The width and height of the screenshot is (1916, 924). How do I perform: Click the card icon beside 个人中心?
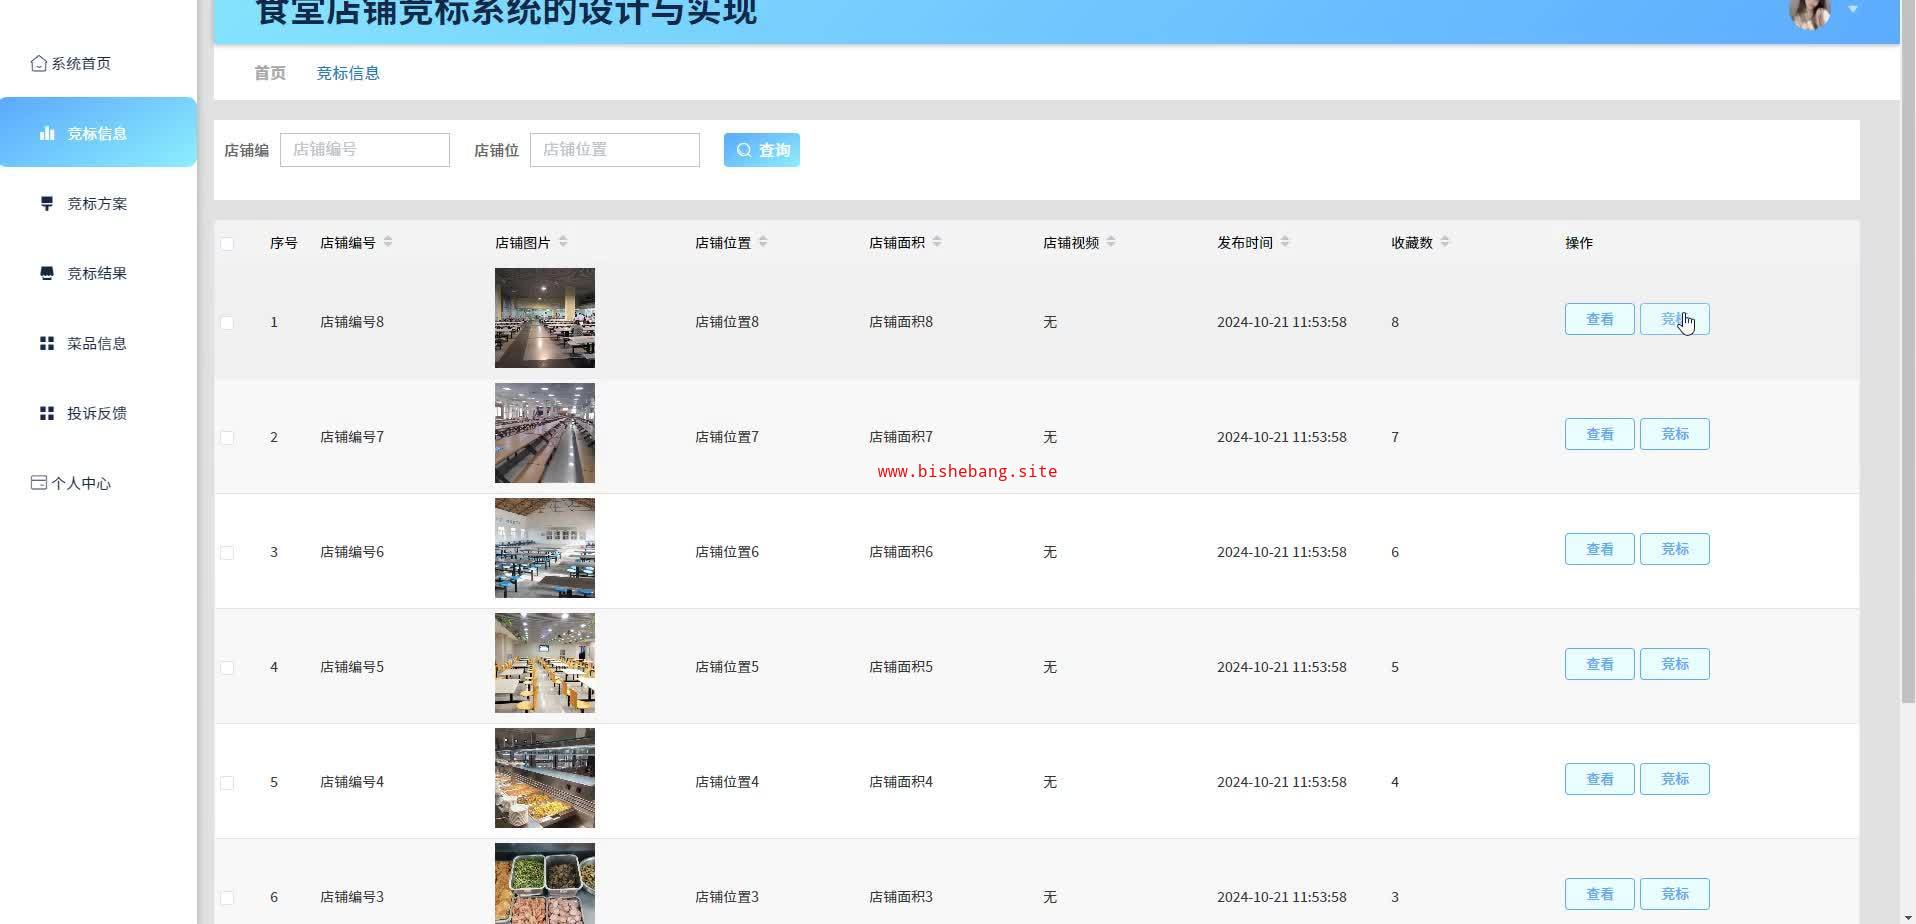pyautogui.click(x=39, y=483)
